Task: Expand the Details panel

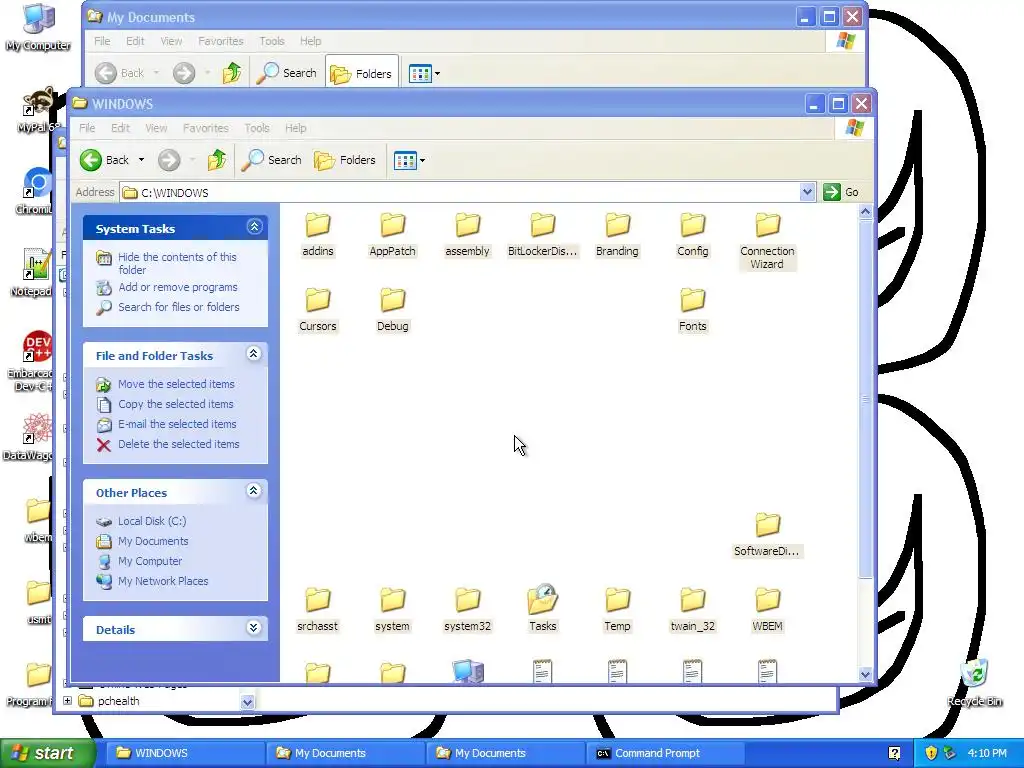Action: [254, 628]
